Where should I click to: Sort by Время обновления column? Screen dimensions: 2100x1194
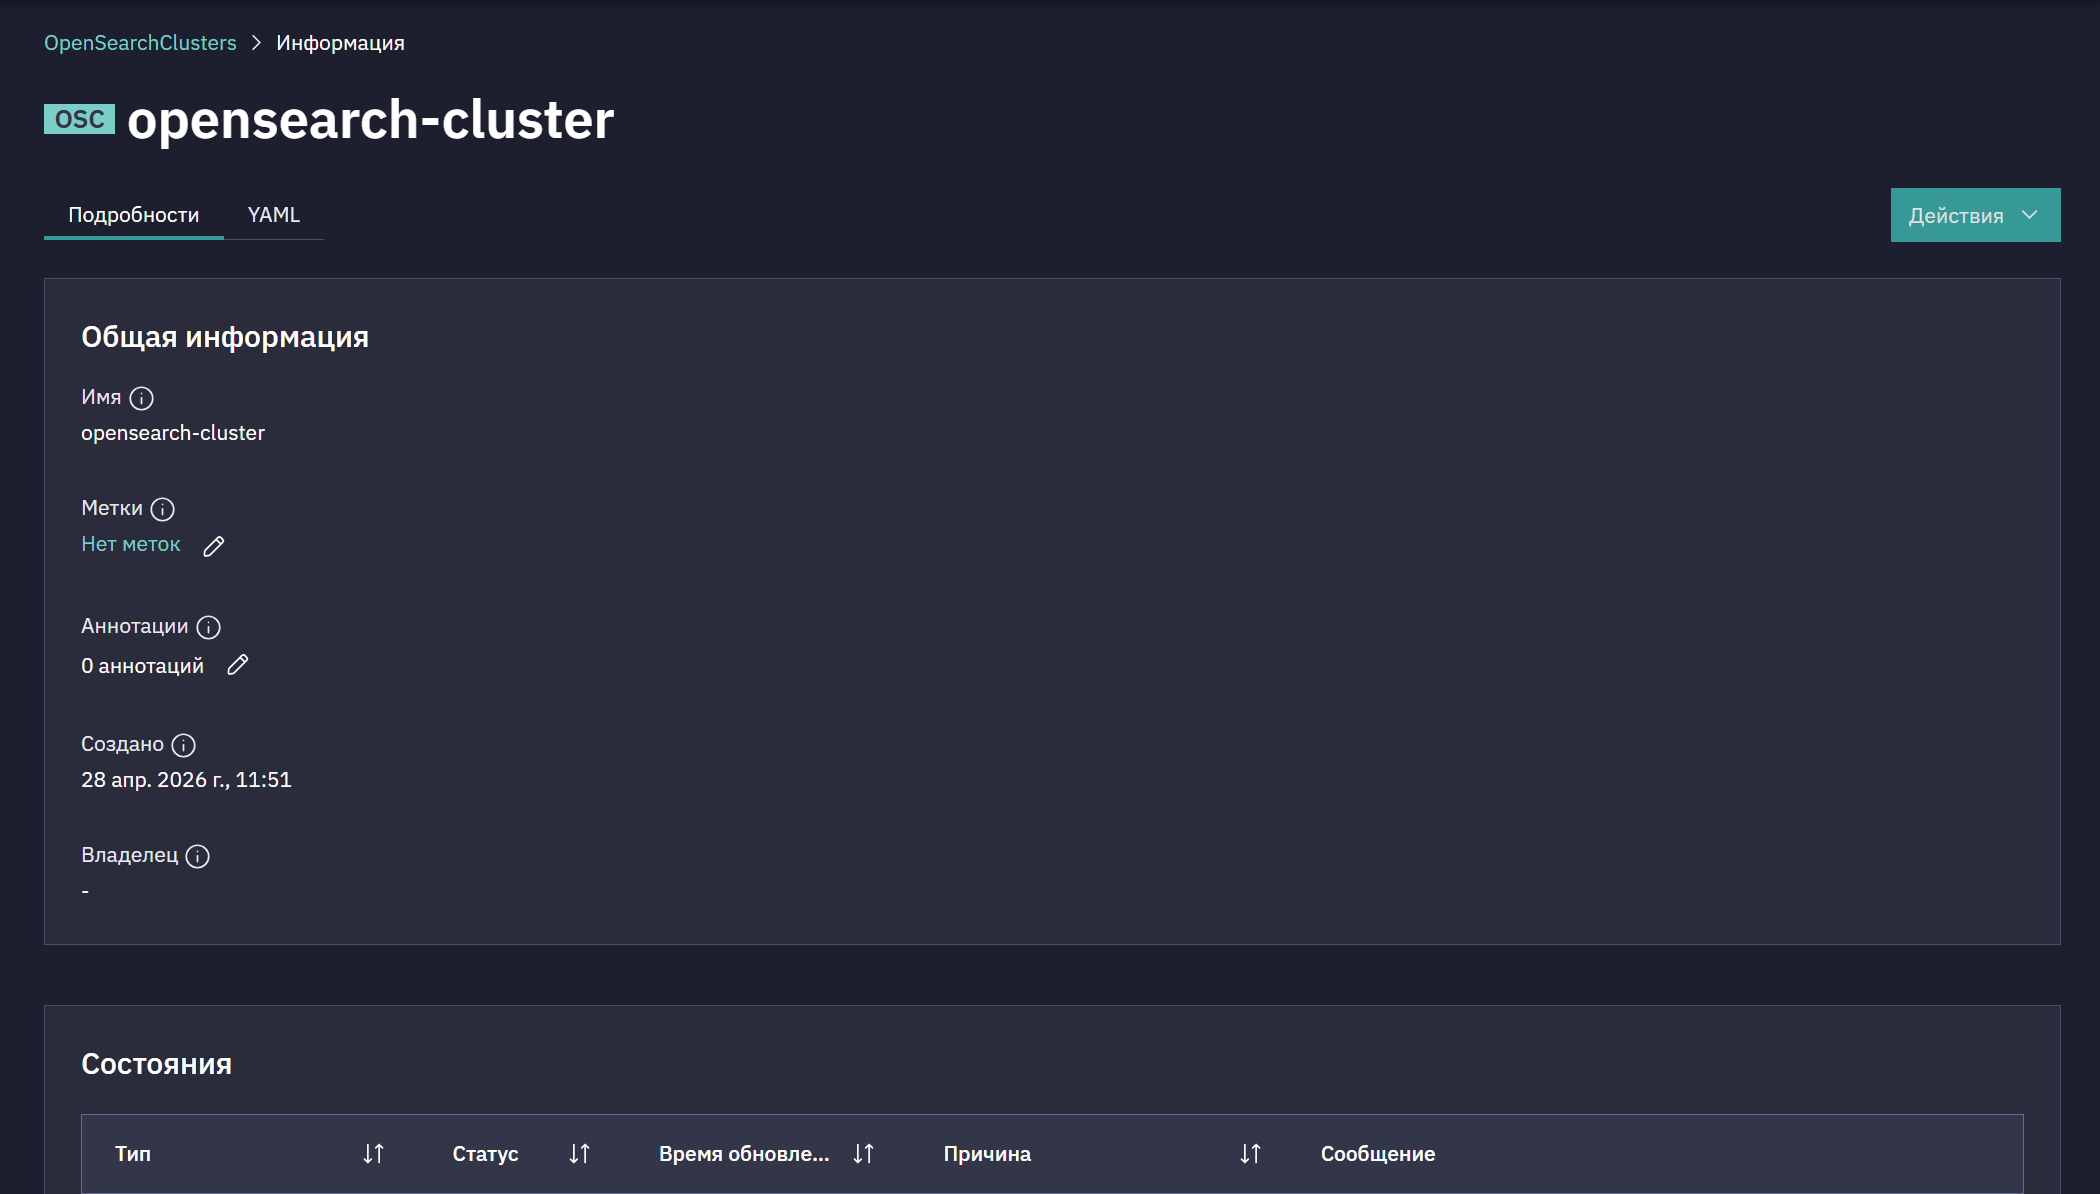pos(863,1154)
